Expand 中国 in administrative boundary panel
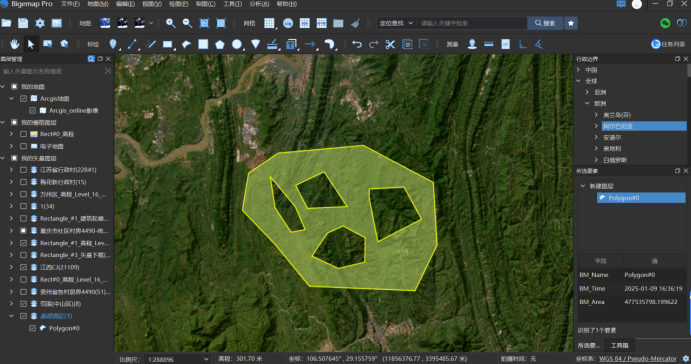 pos(579,70)
